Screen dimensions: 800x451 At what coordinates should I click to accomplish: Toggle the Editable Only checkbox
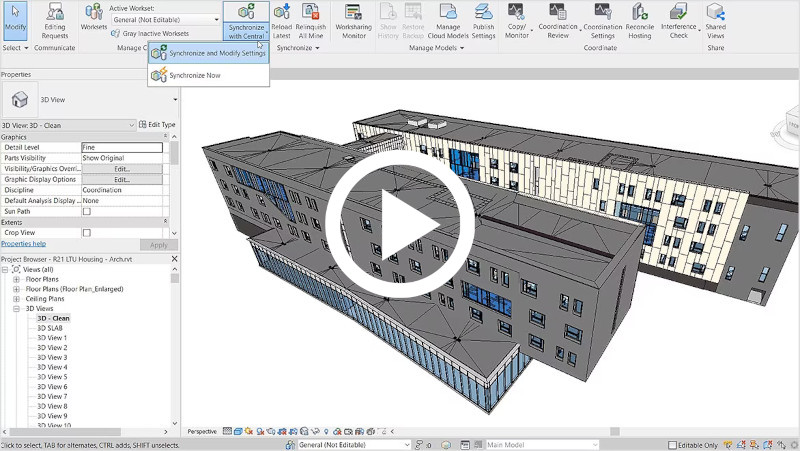pyautogui.click(x=672, y=445)
